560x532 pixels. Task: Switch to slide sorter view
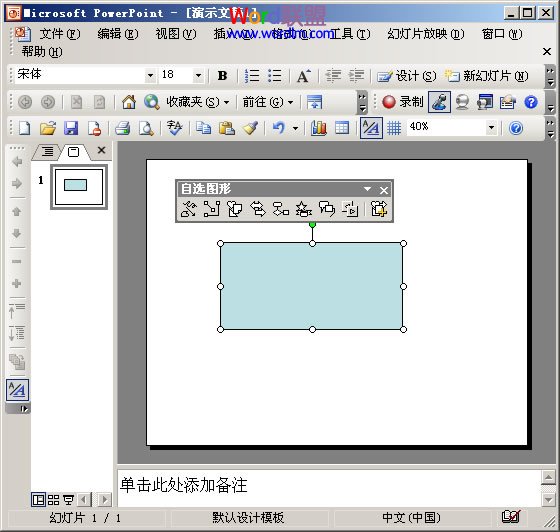tap(53, 500)
